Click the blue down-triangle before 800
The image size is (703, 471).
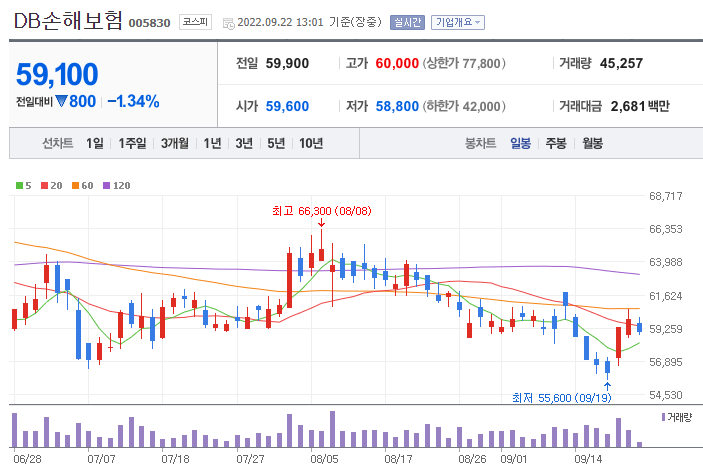point(61,101)
